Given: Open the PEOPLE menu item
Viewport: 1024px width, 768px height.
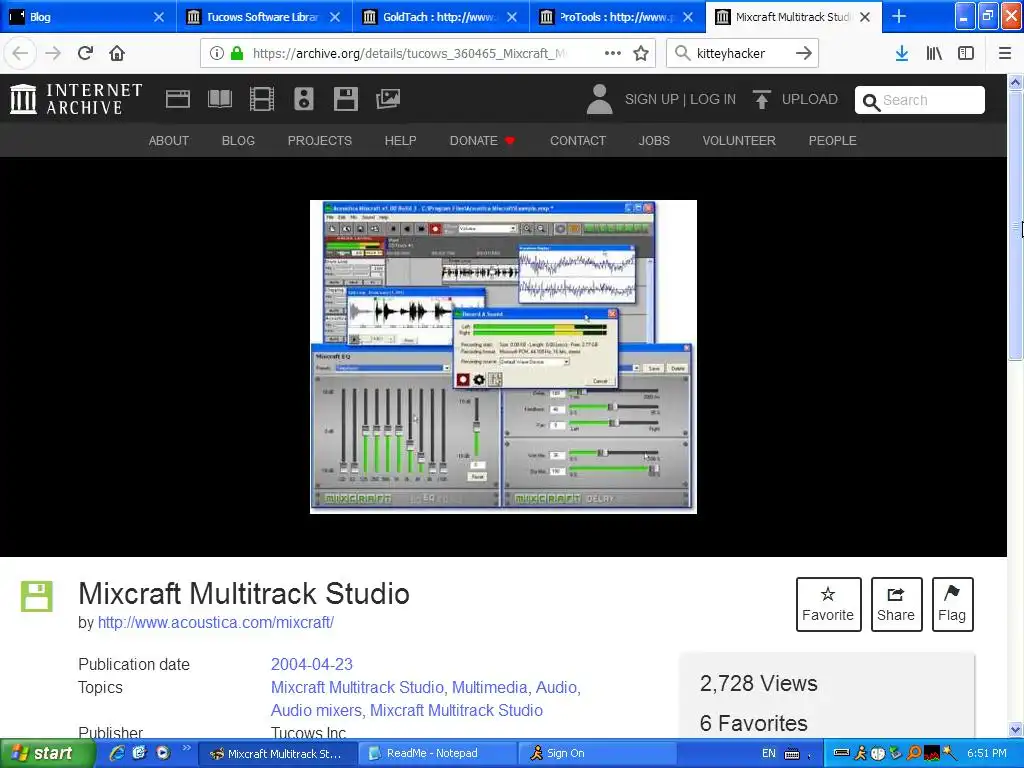Looking at the screenshot, I should pos(833,140).
